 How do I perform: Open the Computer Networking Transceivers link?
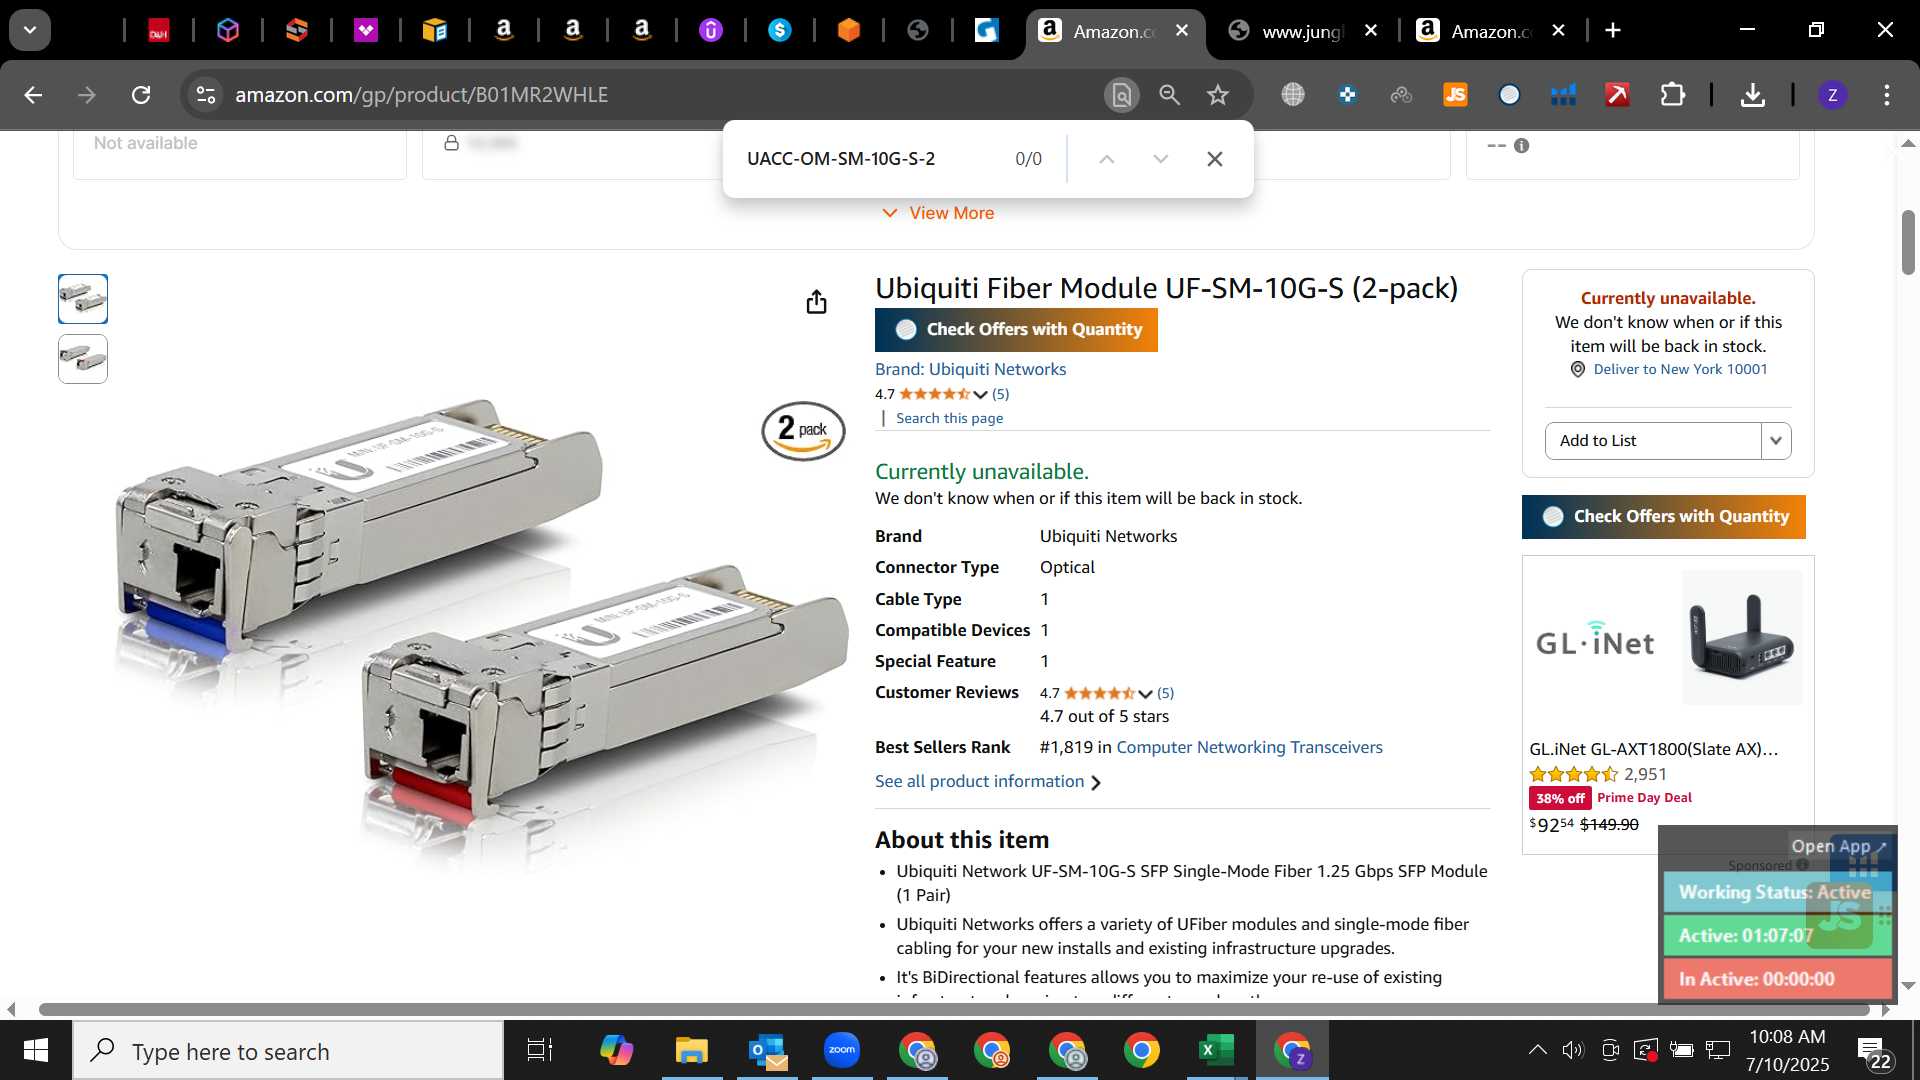[x=1249, y=747]
